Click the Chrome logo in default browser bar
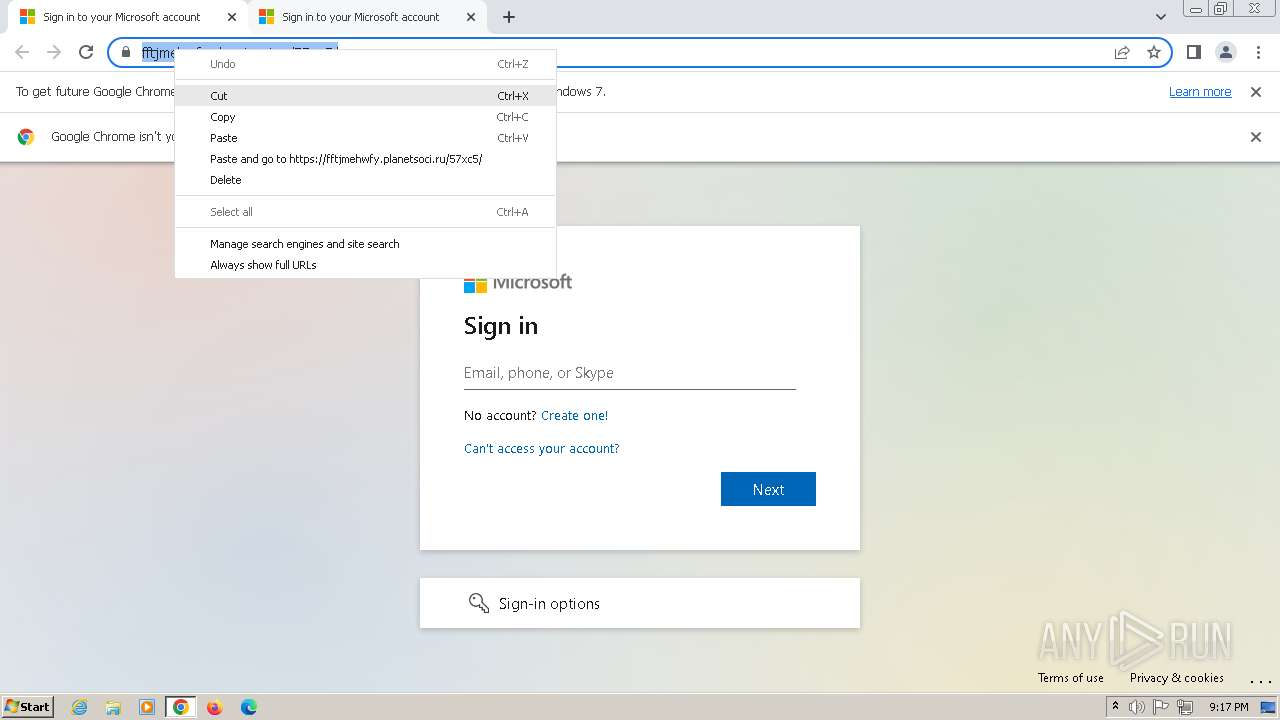The image size is (1280, 720). coord(26,137)
